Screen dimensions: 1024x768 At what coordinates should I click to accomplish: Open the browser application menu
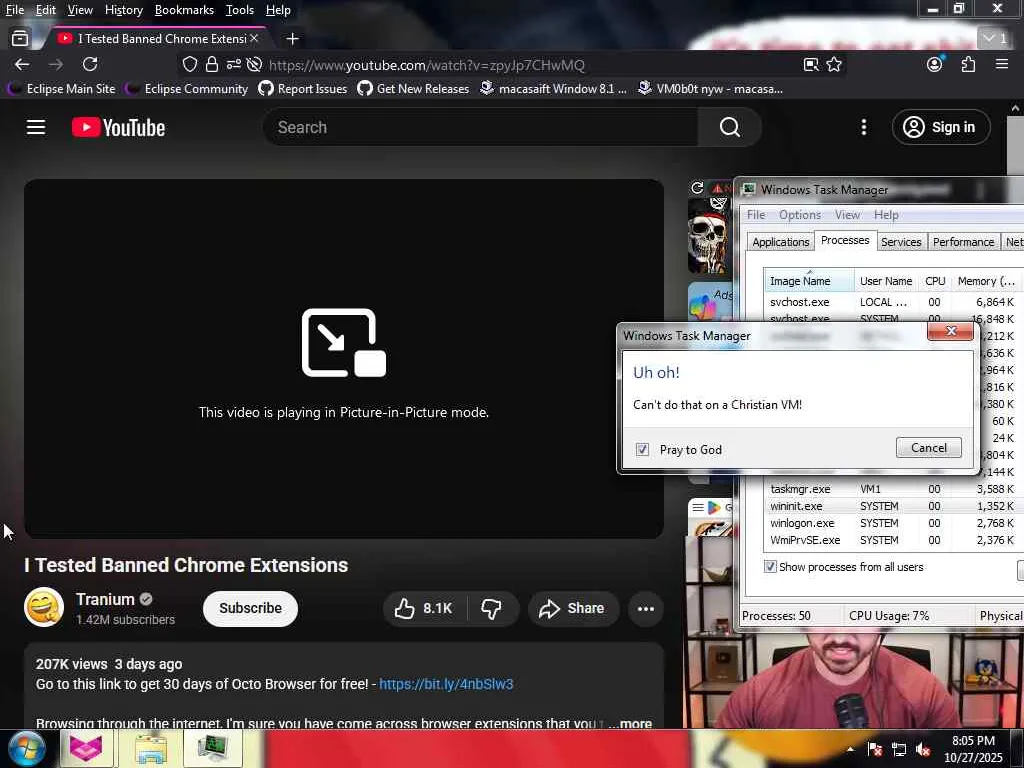pos(1002,64)
